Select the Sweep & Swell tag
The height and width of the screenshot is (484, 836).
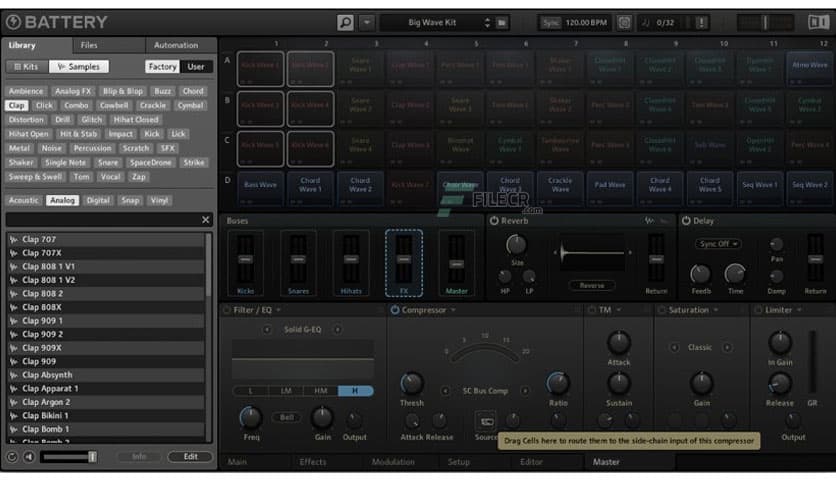(35, 177)
